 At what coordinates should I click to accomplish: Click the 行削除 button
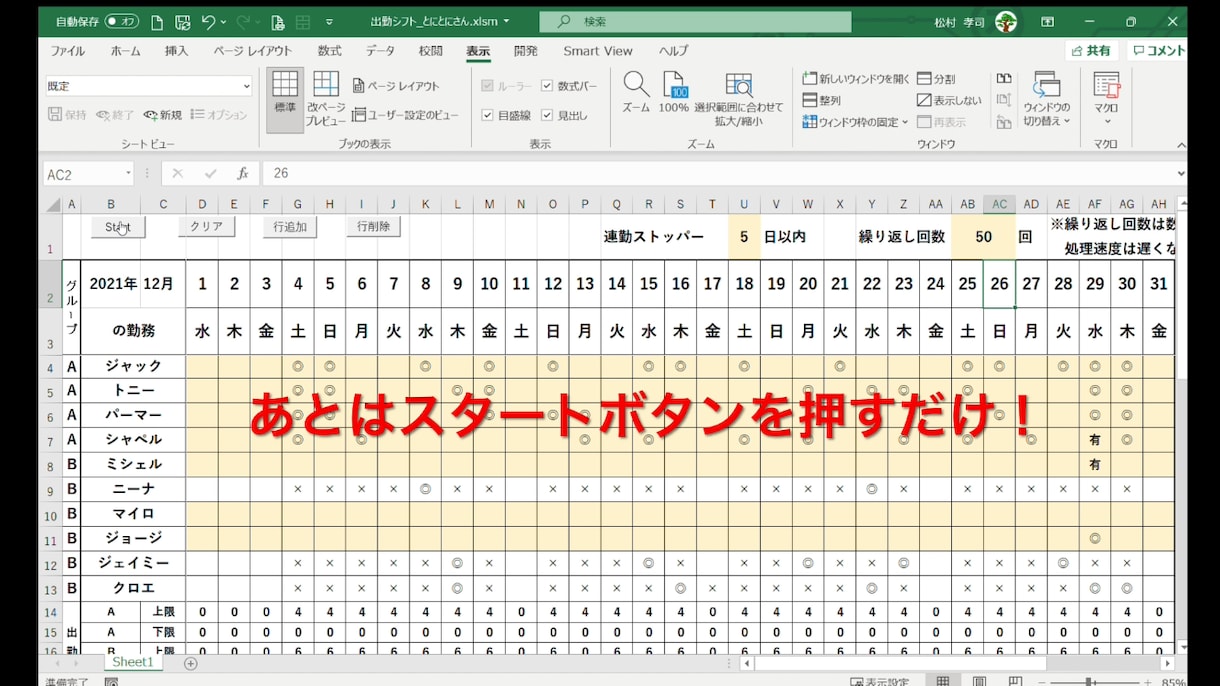(374, 227)
